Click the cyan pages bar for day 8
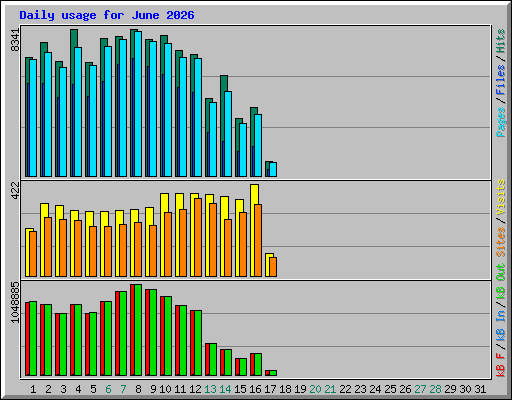The width and height of the screenshot is (512, 400). click(138, 104)
